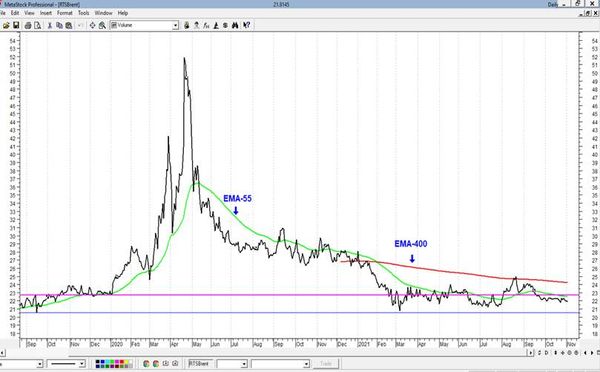
Task: Click the Save diskette icon
Action: pyautogui.click(x=16, y=25)
